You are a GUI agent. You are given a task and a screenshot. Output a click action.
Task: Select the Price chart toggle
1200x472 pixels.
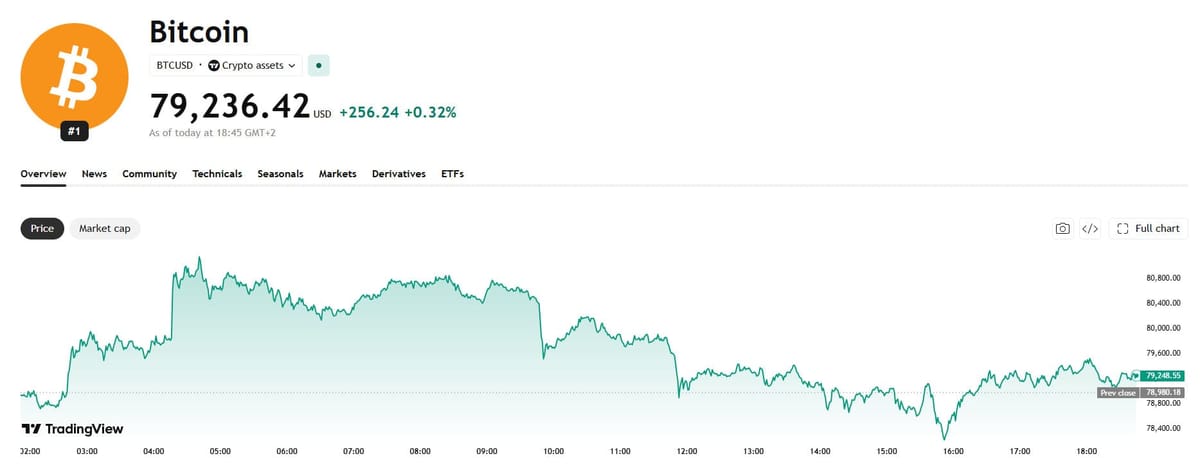pyautogui.click(x=42, y=229)
